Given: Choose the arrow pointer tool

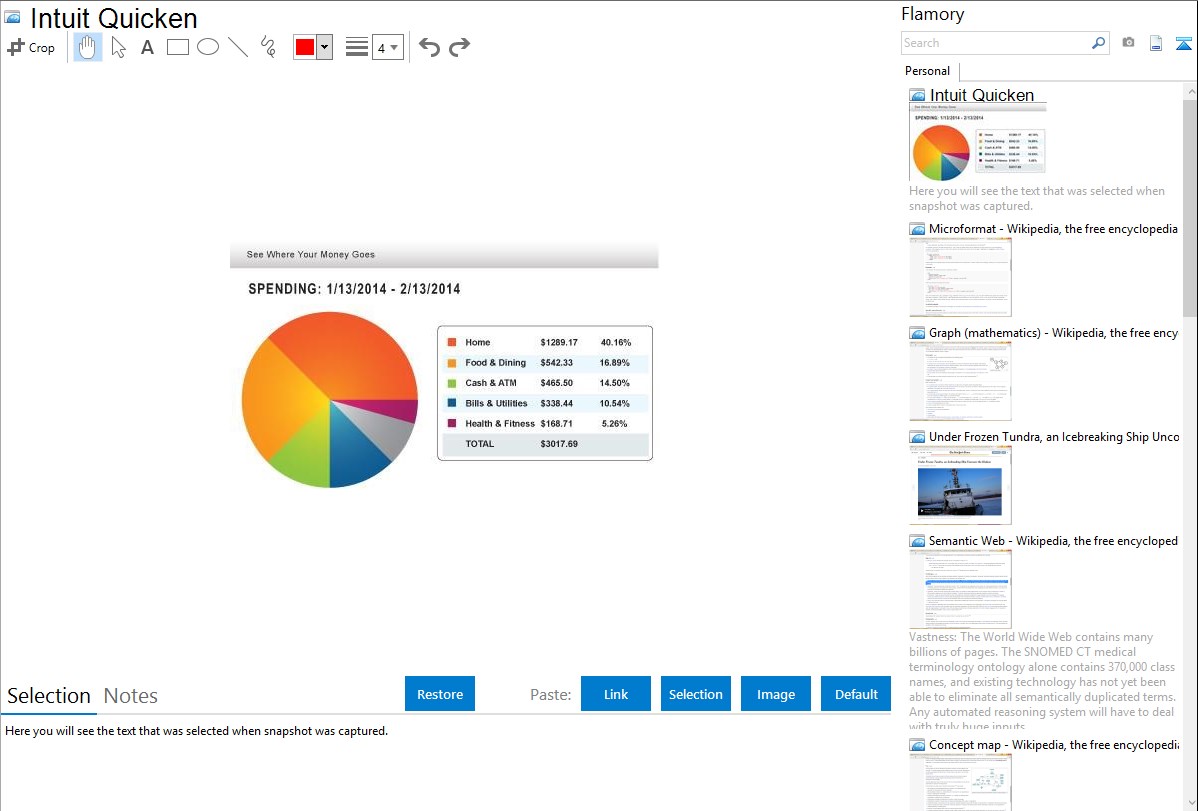Looking at the screenshot, I should click(x=118, y=47).
